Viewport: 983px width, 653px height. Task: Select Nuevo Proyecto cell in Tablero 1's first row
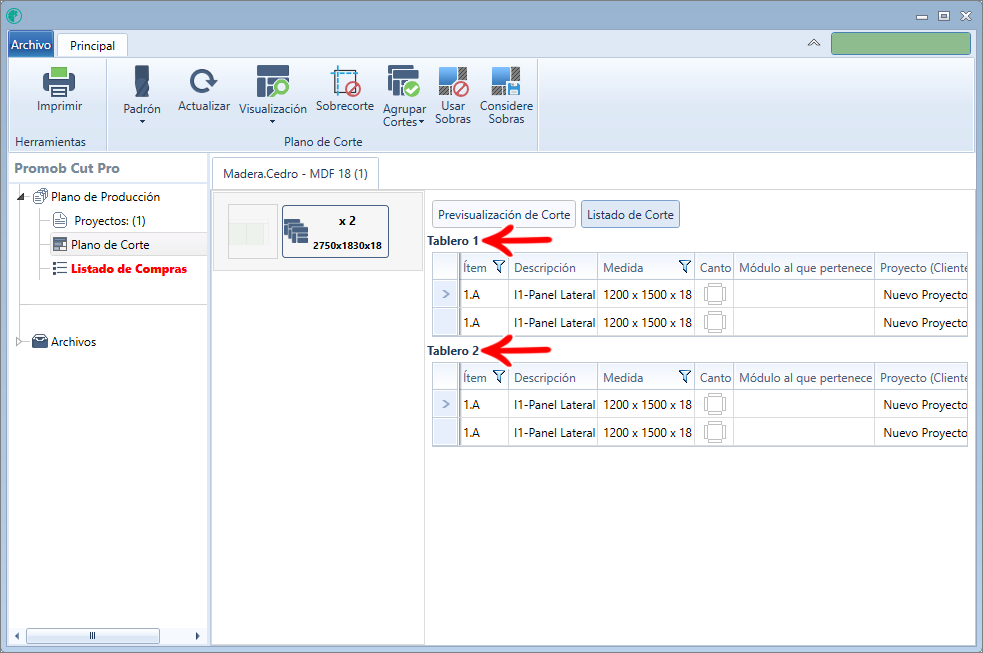point(922,294)
